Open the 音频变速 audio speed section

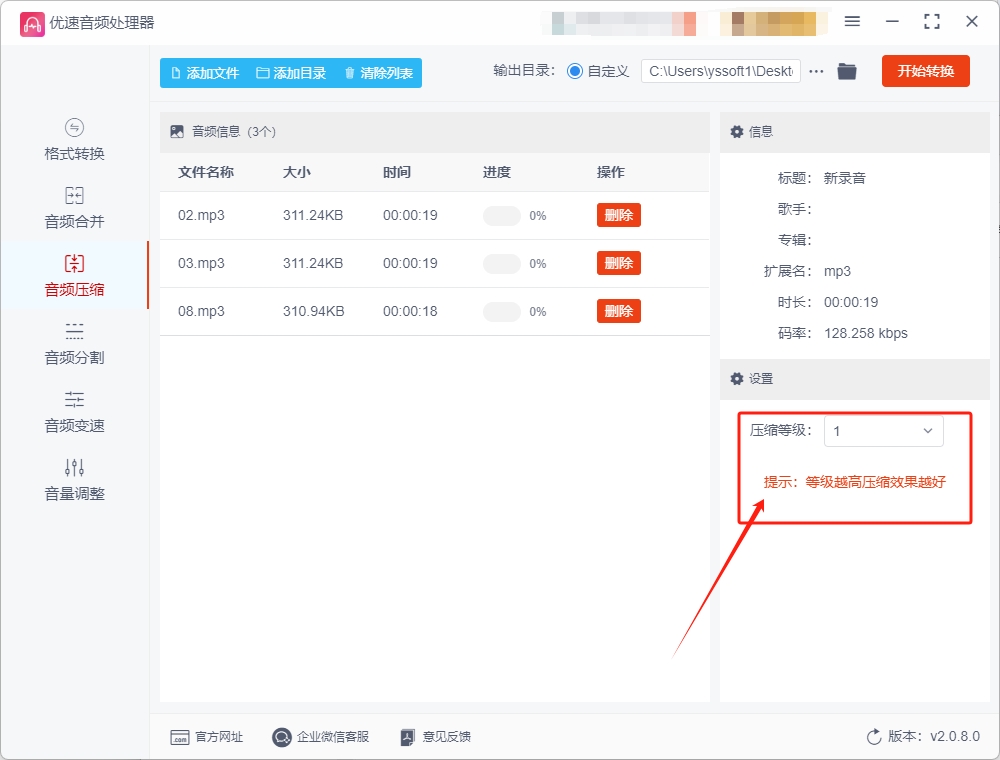74,412
